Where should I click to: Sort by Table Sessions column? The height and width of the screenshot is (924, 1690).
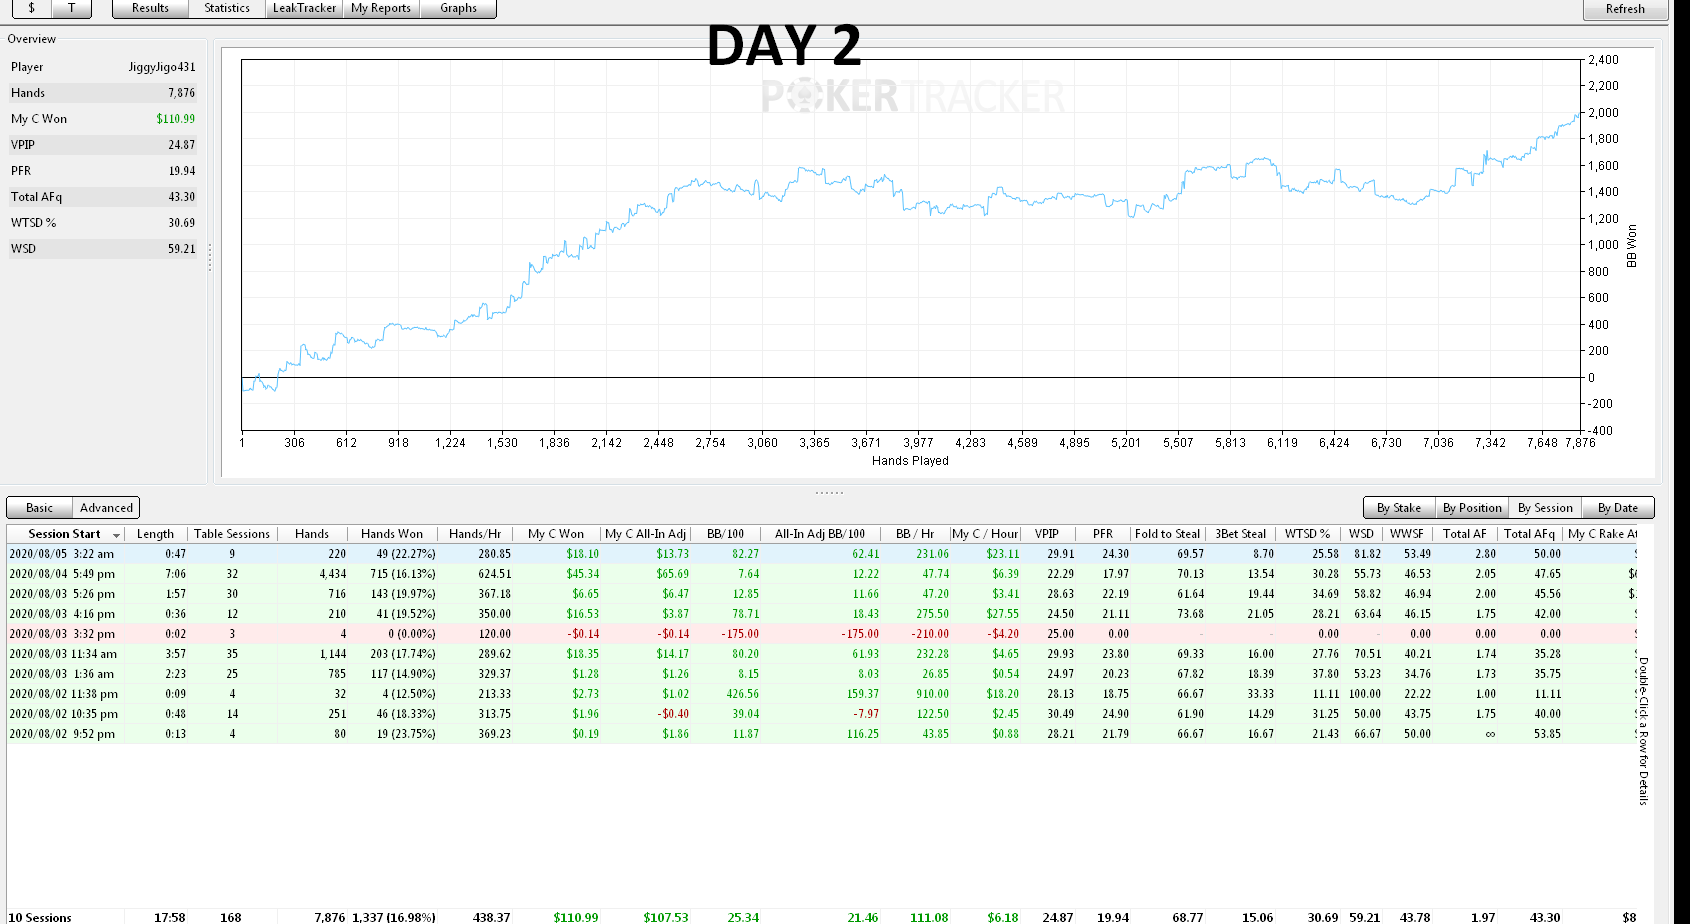[232, 534]
